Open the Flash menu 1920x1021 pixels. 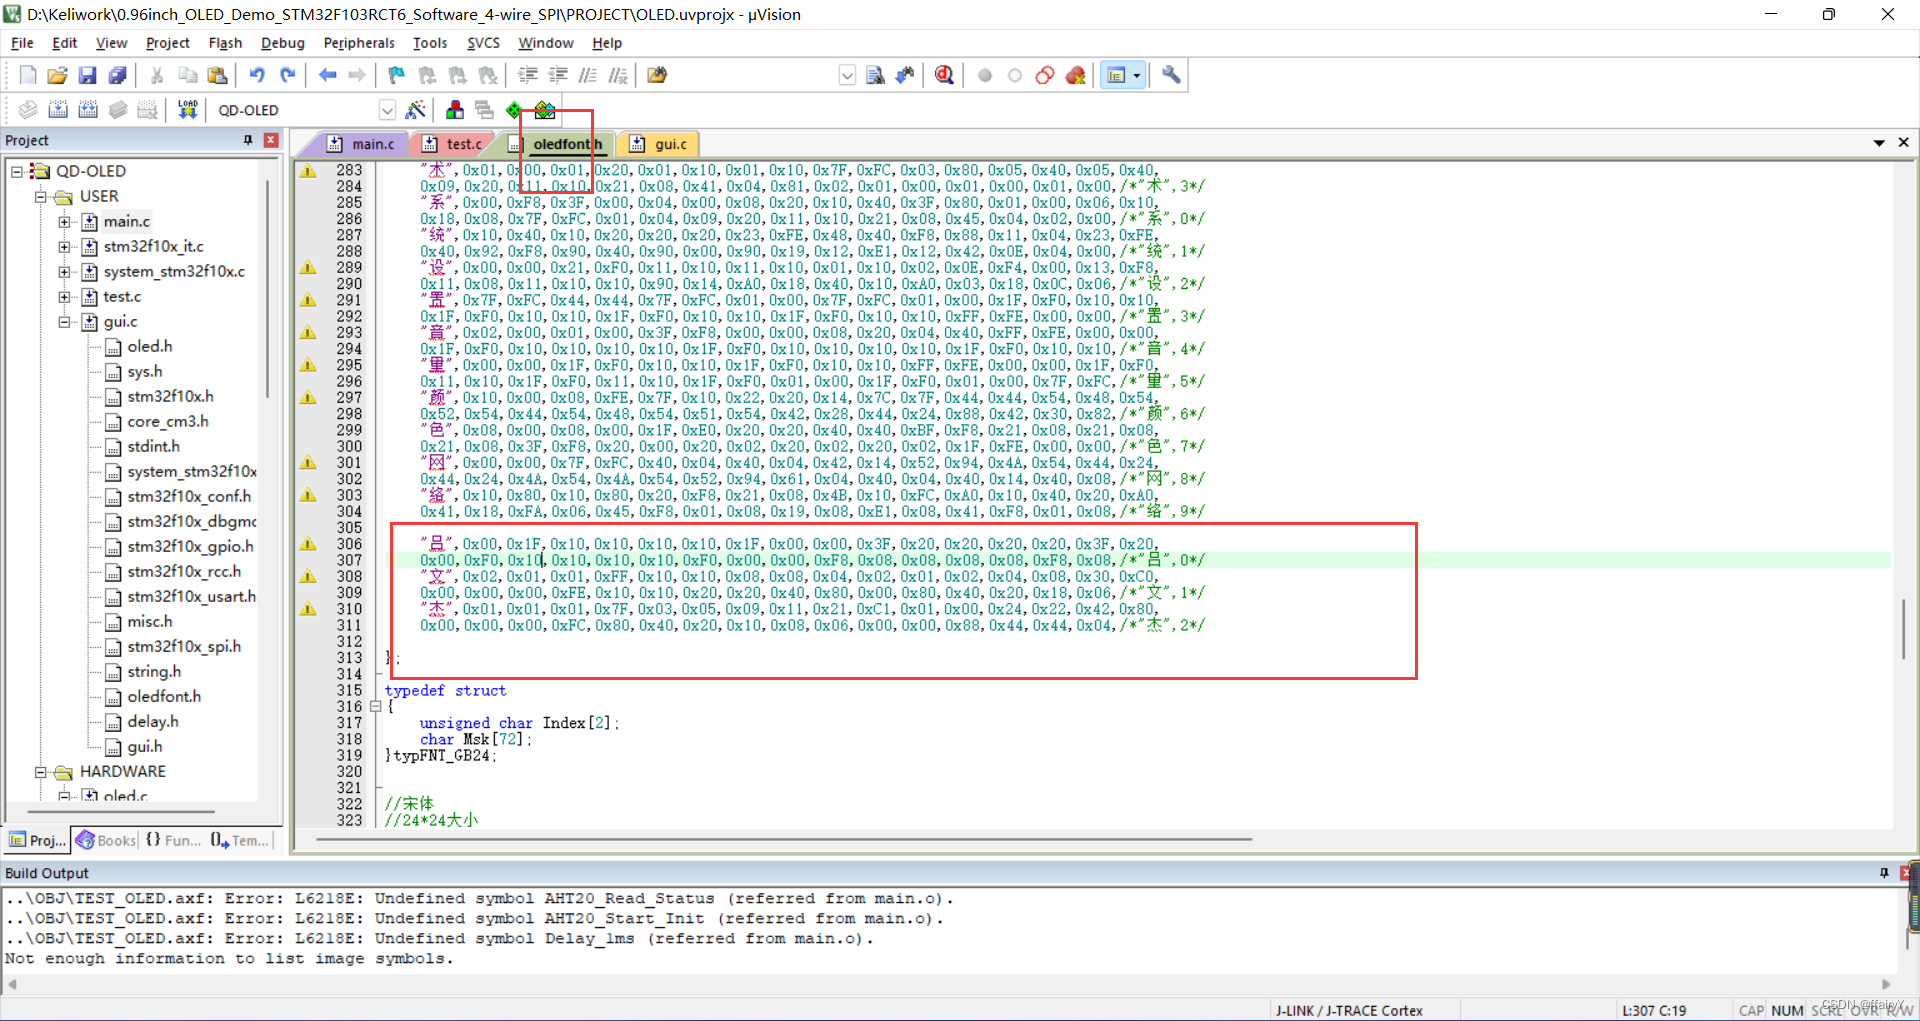tap(225, 43)
